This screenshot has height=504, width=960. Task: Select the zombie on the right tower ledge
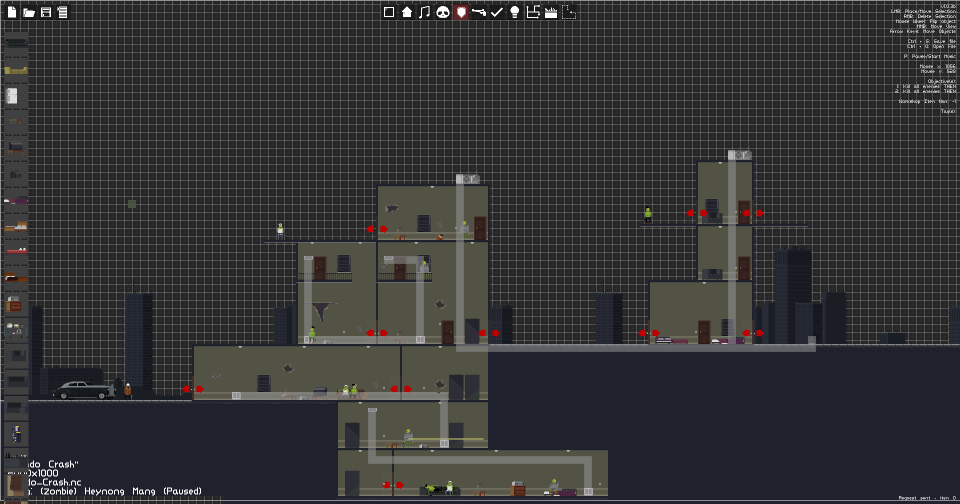click(x=648, y=216)
